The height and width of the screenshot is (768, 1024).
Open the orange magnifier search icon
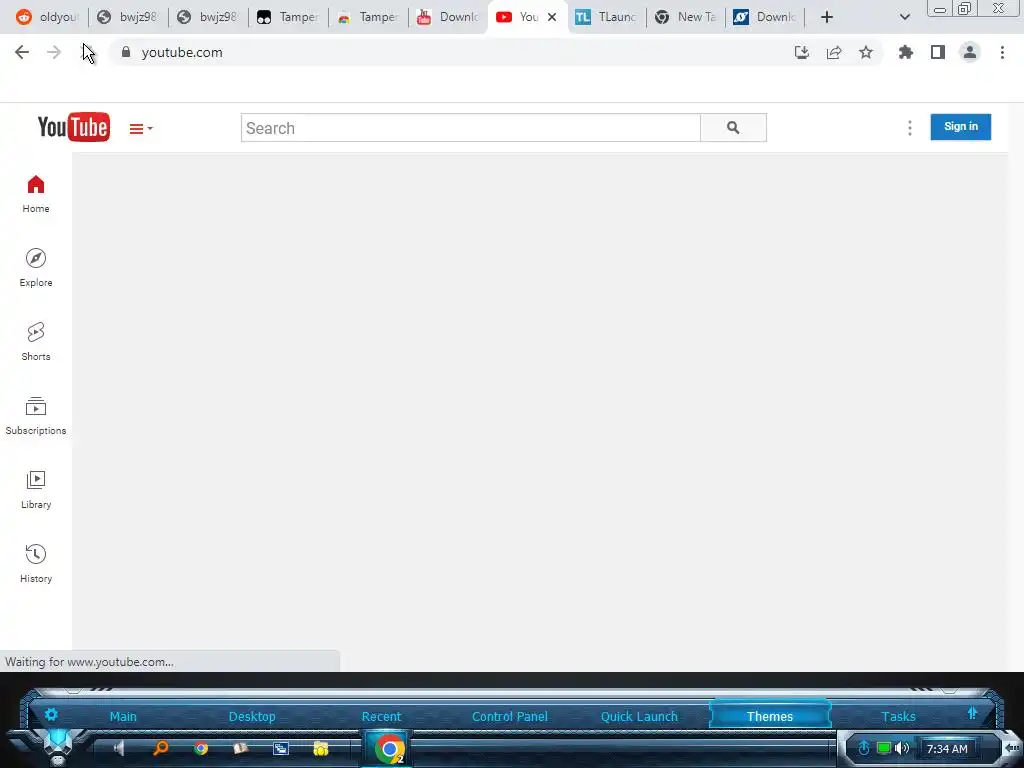point(160,748)
